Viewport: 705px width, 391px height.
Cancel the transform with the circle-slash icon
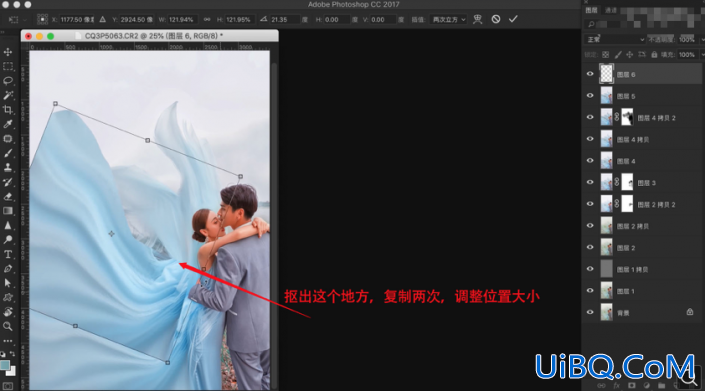click(495, 19)
